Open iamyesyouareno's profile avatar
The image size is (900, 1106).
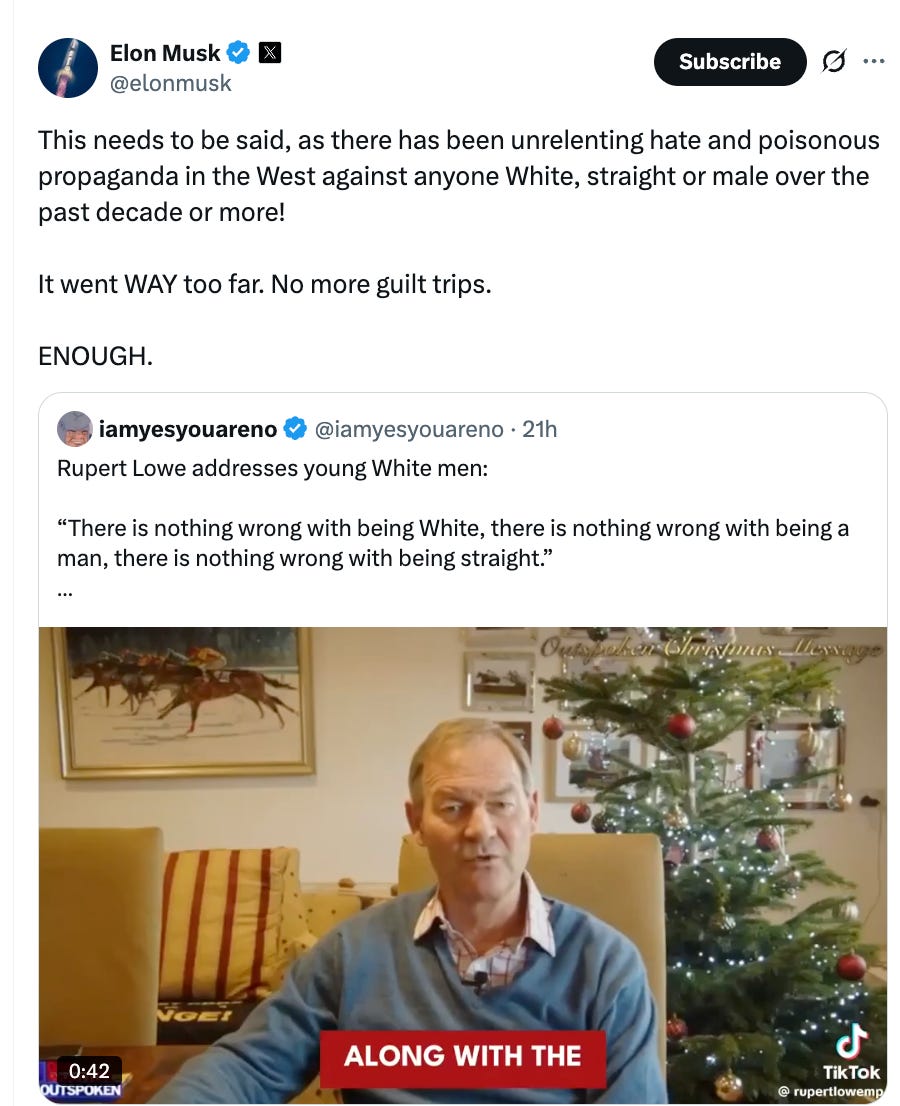pyautogui.click(x=74, y=428)
